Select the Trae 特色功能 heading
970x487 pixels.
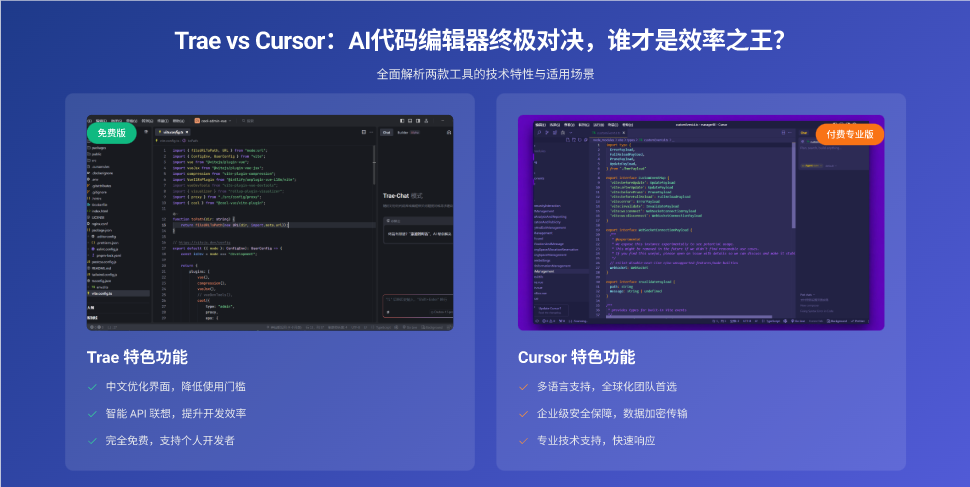click(x=137, y=357)
